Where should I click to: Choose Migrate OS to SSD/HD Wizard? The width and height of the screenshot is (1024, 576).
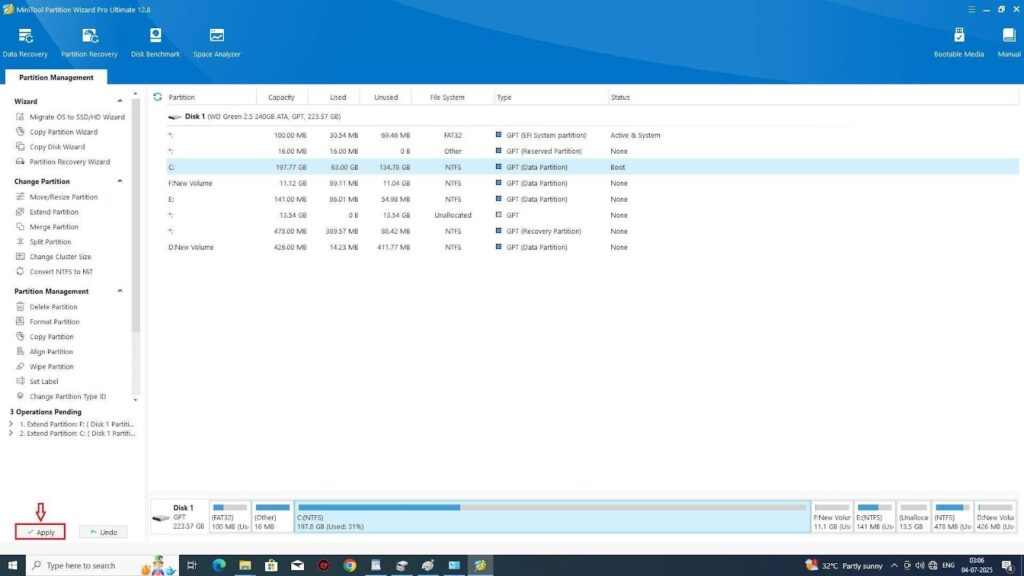tap(76, 117)
